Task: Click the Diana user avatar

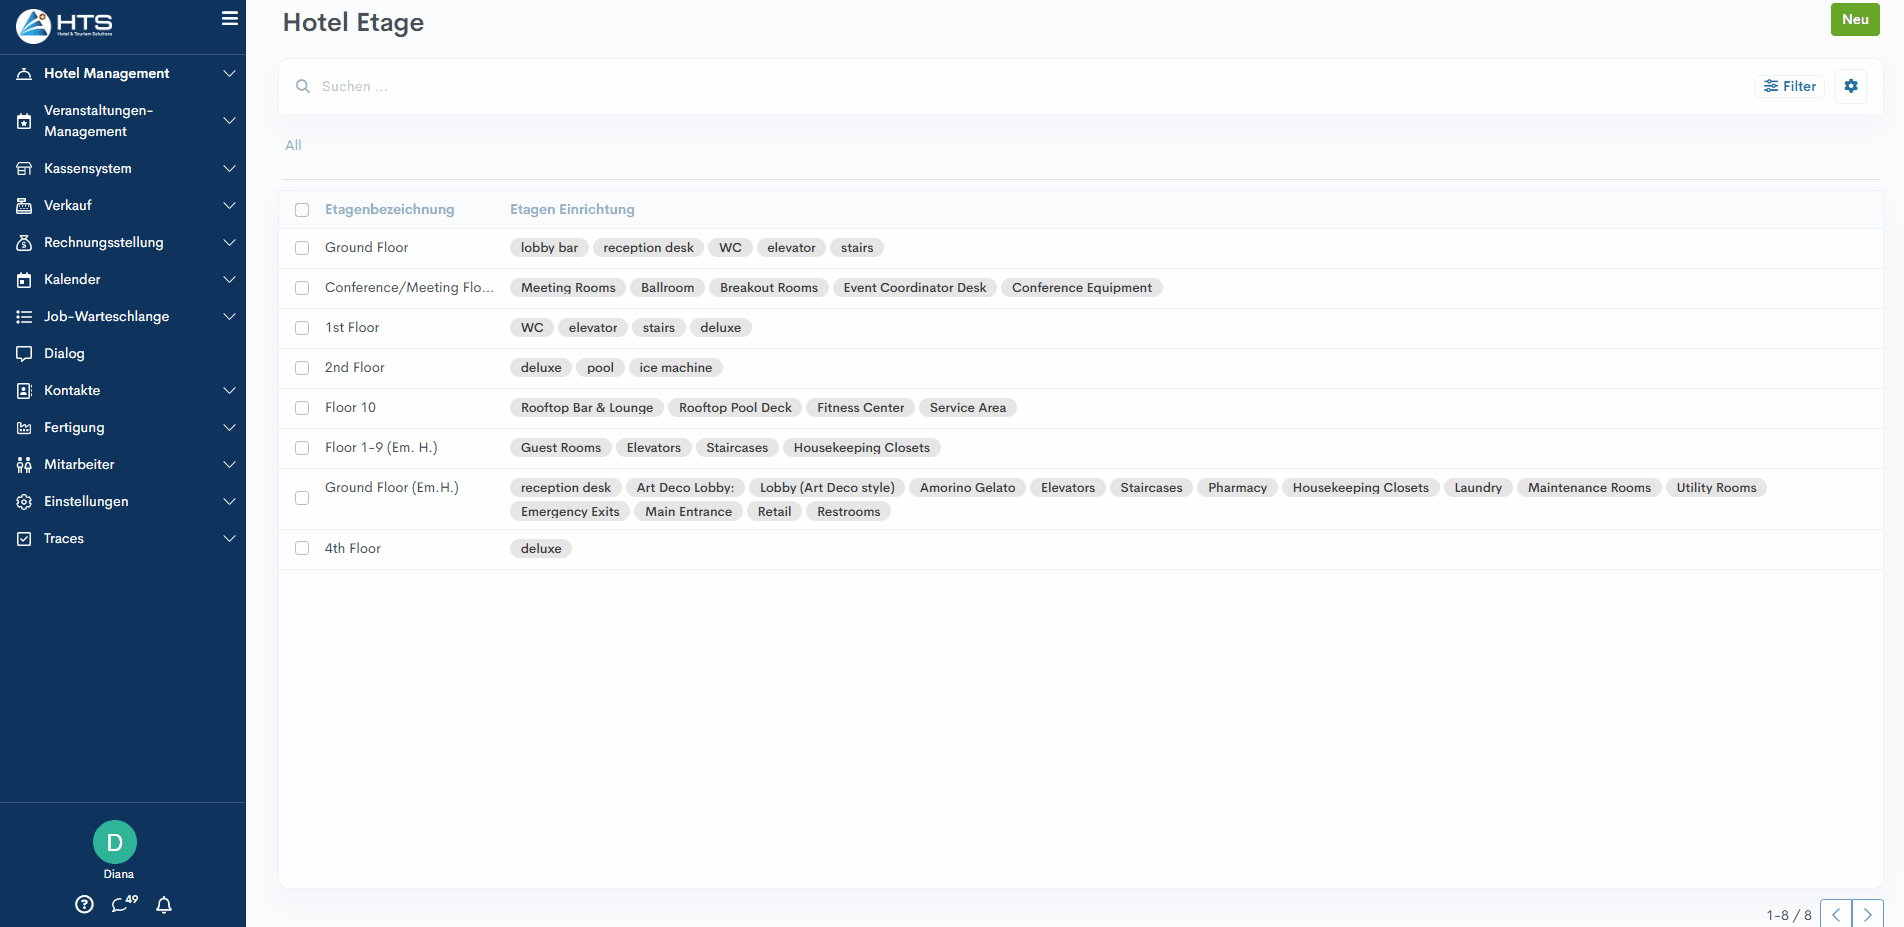Action: pos(115,842)
